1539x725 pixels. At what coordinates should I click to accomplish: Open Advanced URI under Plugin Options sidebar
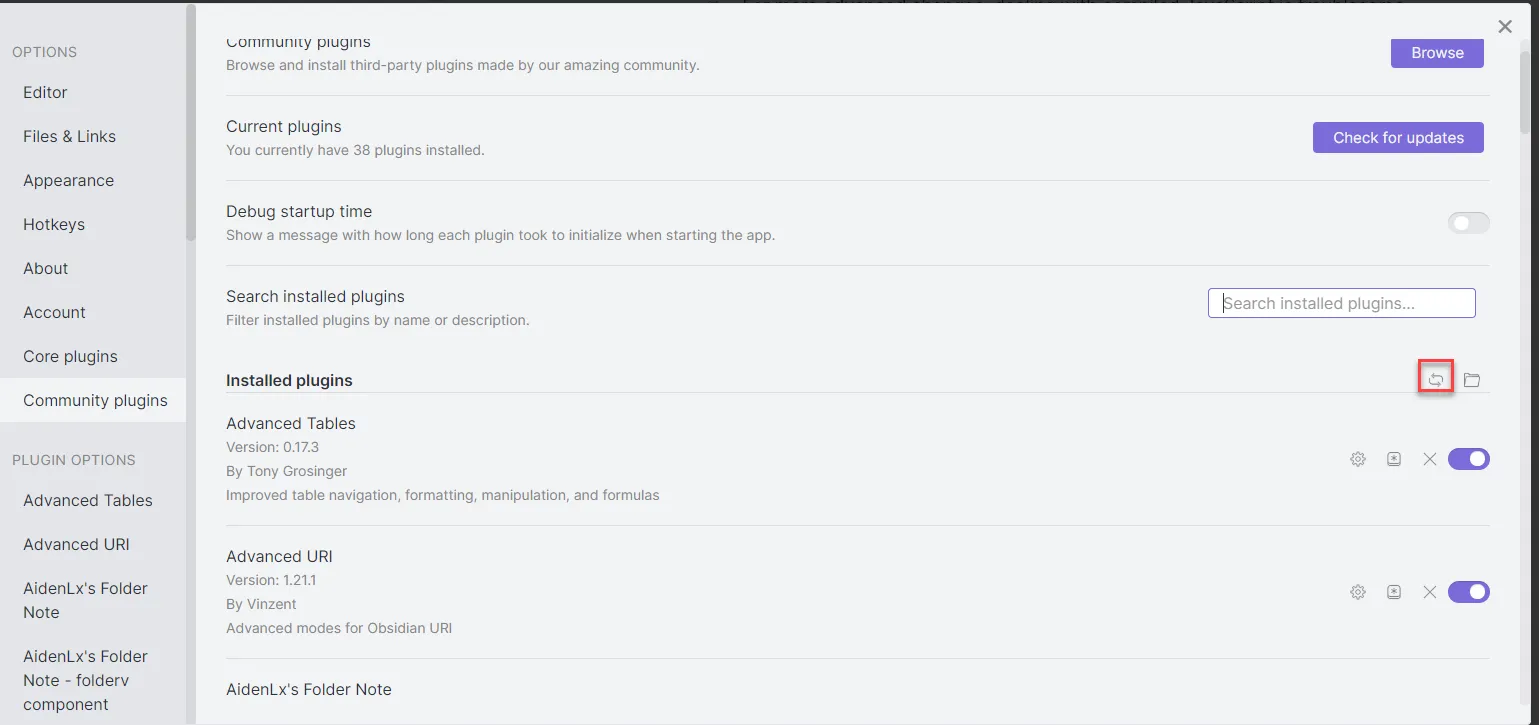pos(76,544)
